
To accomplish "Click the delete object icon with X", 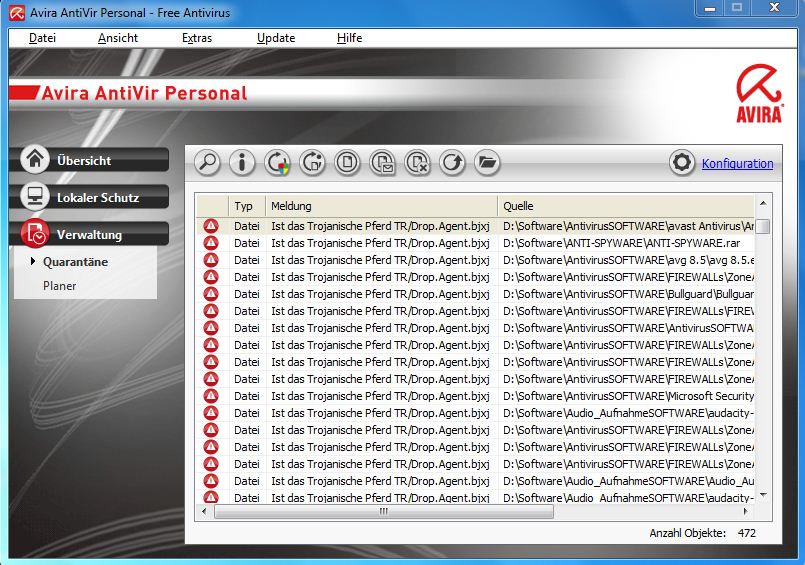I will (417, 163).
